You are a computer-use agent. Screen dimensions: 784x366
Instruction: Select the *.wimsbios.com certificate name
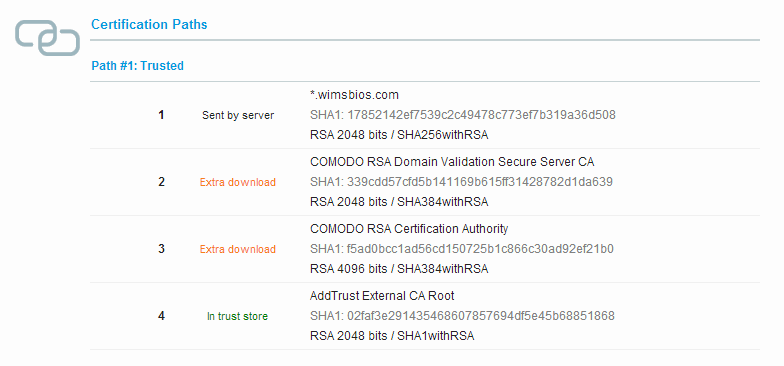(354, 94)
